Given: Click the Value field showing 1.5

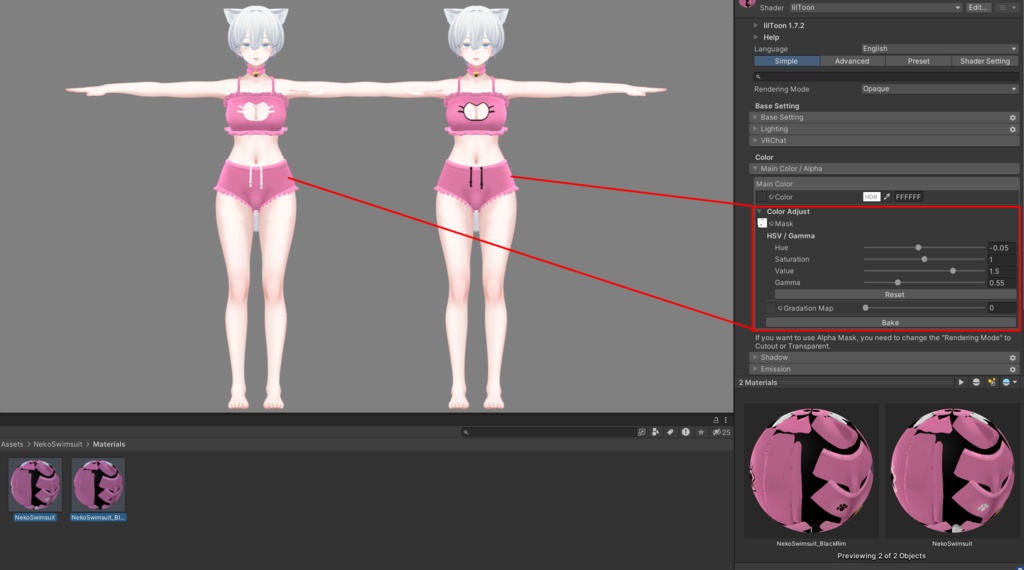Looking at the screenshot, I should [1002, 271].
